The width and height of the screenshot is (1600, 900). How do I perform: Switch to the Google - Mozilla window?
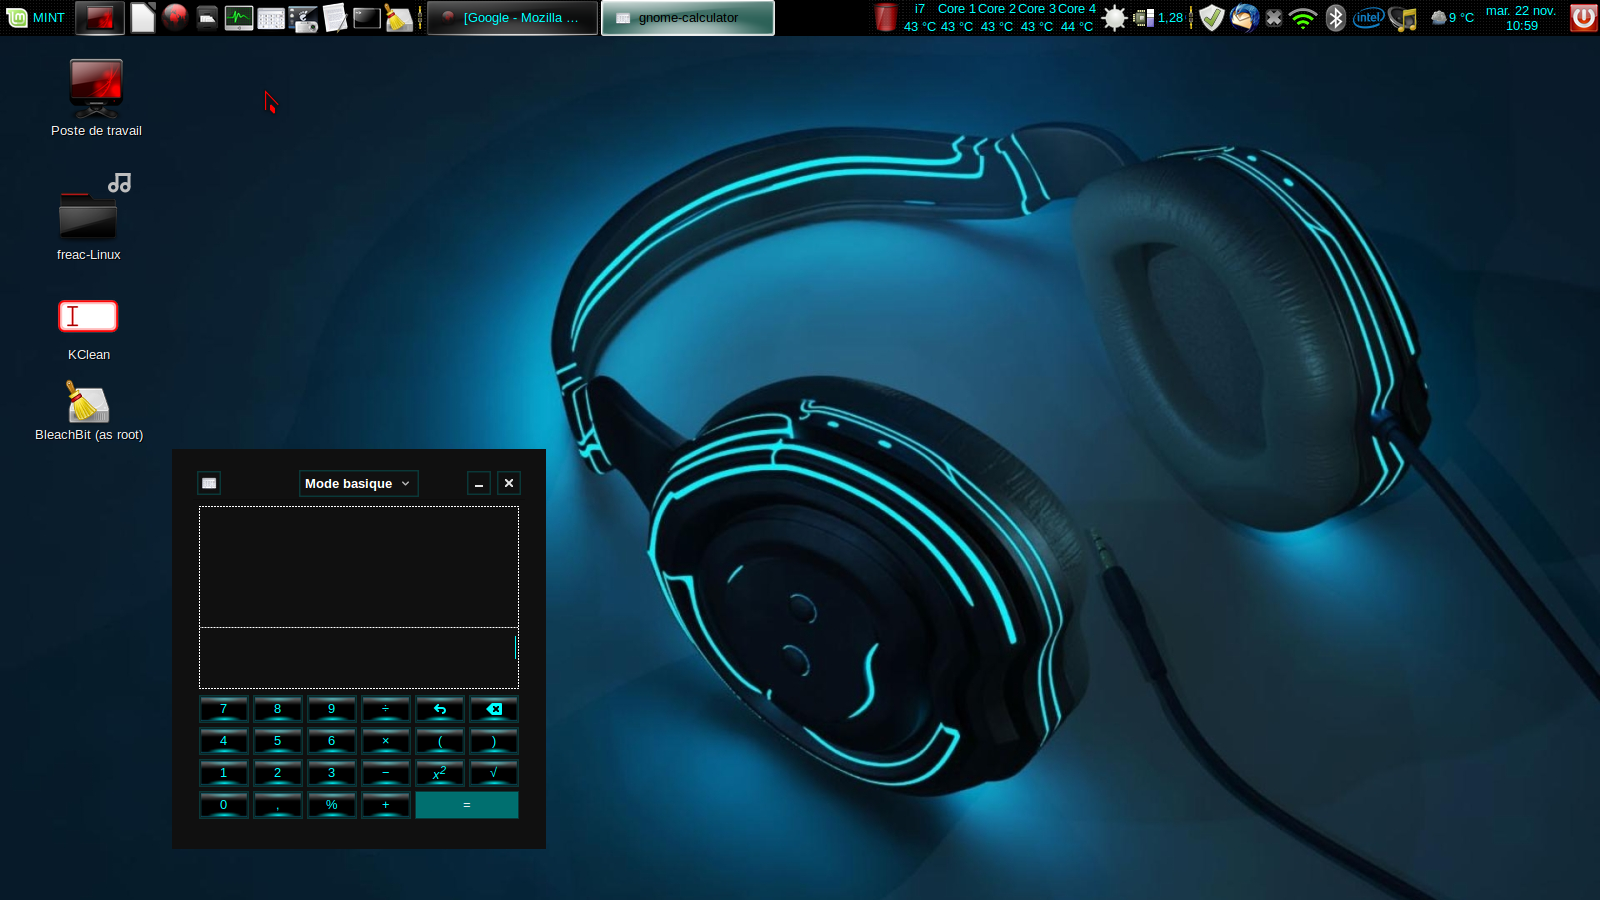[512, 18]
